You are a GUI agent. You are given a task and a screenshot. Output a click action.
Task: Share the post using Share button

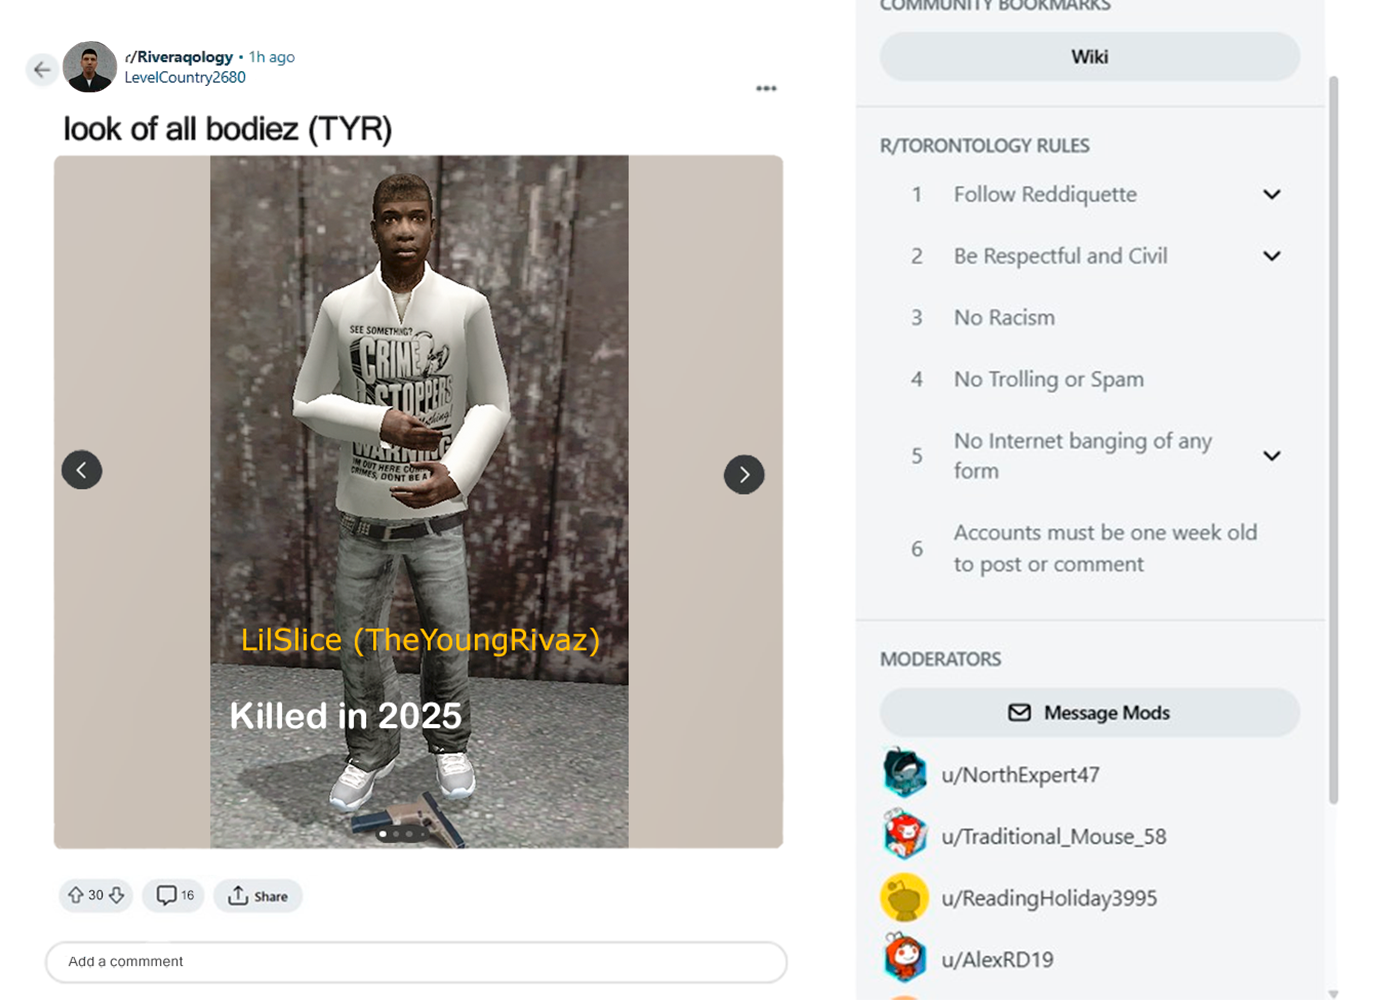tap(258, 896)
